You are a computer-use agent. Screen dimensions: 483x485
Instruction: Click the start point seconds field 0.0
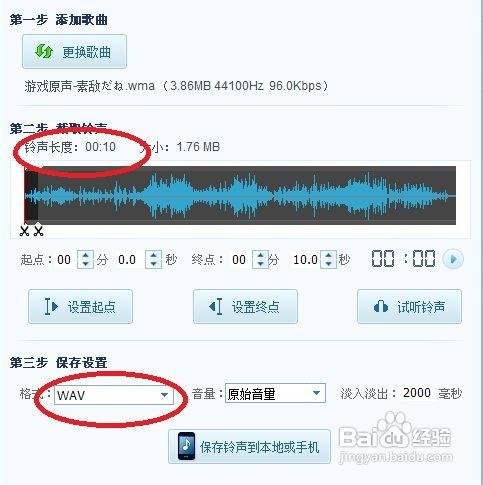[x=127, y=260]
